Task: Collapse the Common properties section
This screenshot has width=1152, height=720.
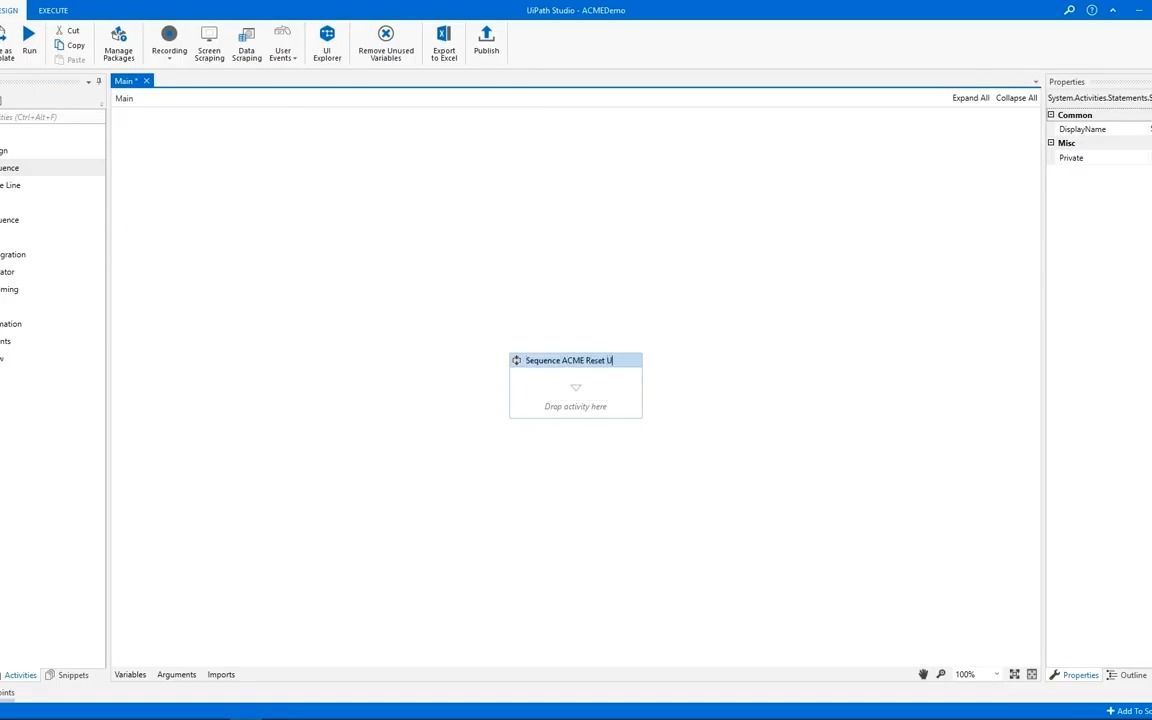Action: point(1051,115)
